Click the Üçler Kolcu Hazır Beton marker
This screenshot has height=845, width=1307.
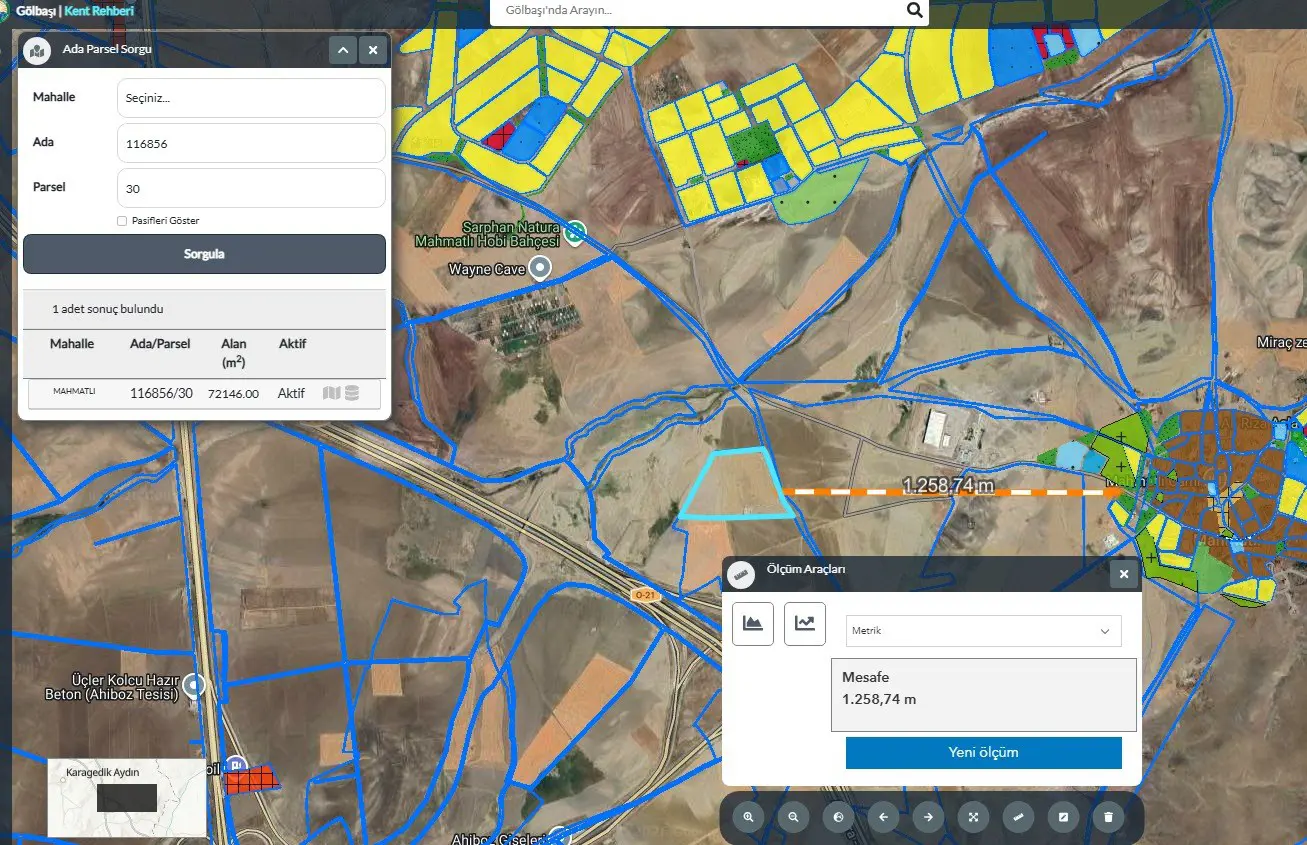click(194, 686)
